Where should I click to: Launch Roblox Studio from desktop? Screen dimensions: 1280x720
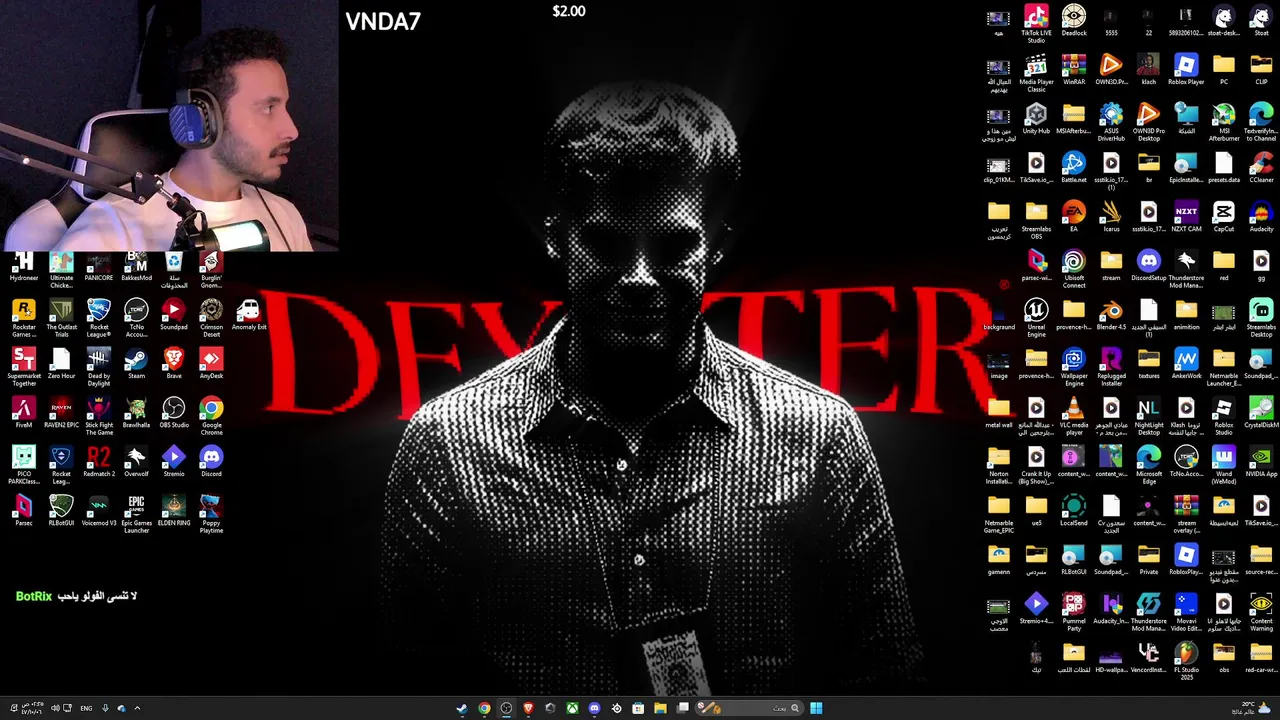click(1224, 416)
